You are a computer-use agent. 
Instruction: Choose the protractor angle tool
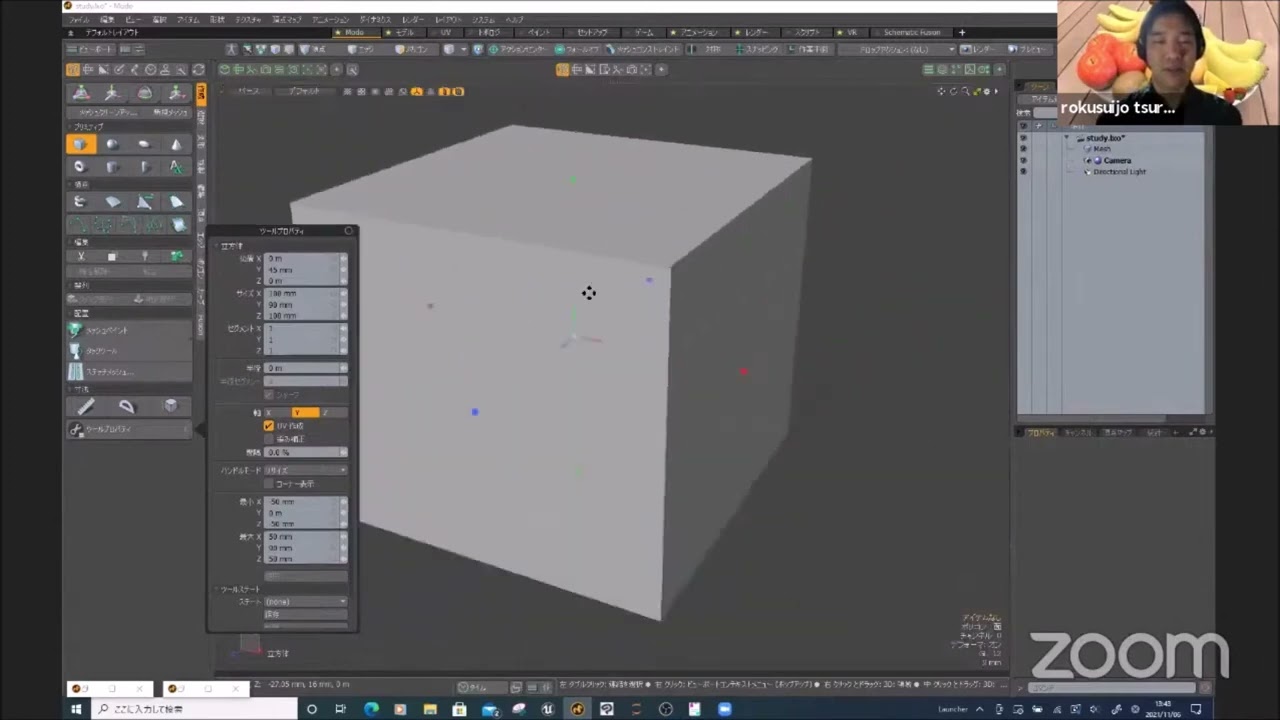click(x=127, y=406)
